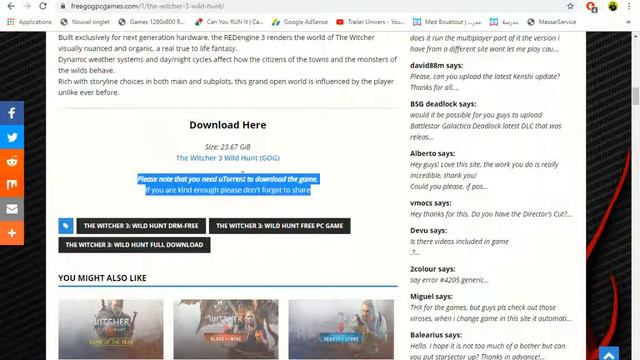Share the page on Facebook
Image resolution: width=640 pixels, height=360 pixels.
click(12, 113)
